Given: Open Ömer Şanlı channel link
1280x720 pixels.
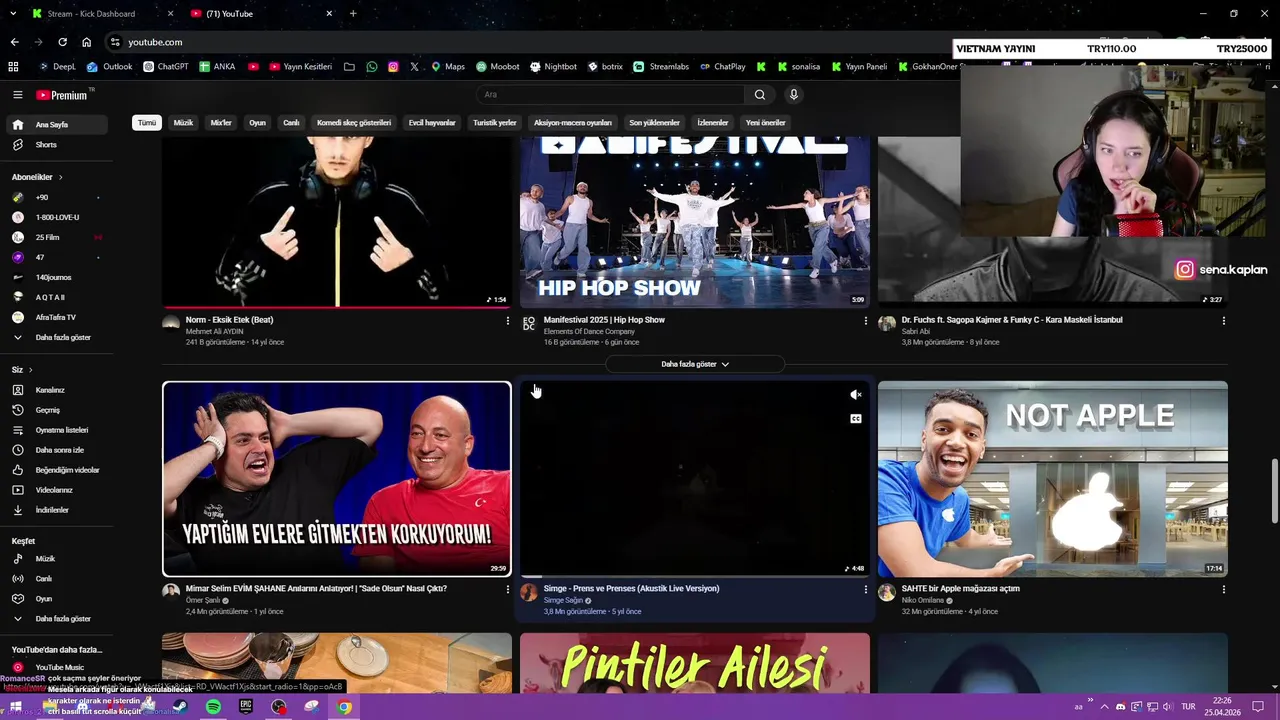Looking at the screenshot, I should point(201,600).
